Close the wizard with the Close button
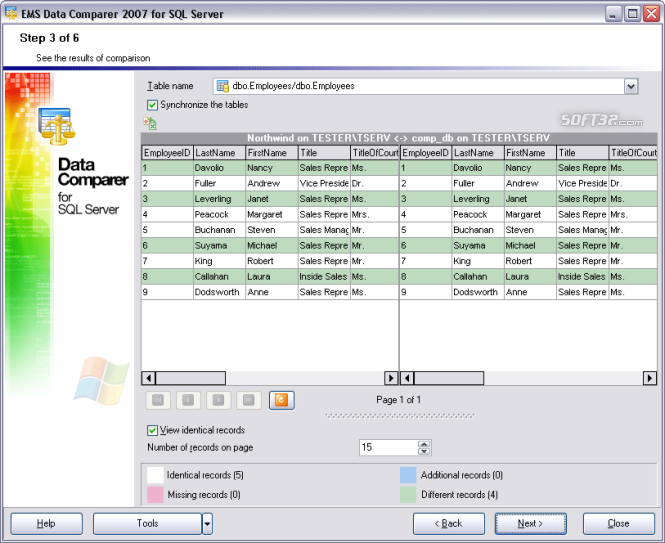 619,524
